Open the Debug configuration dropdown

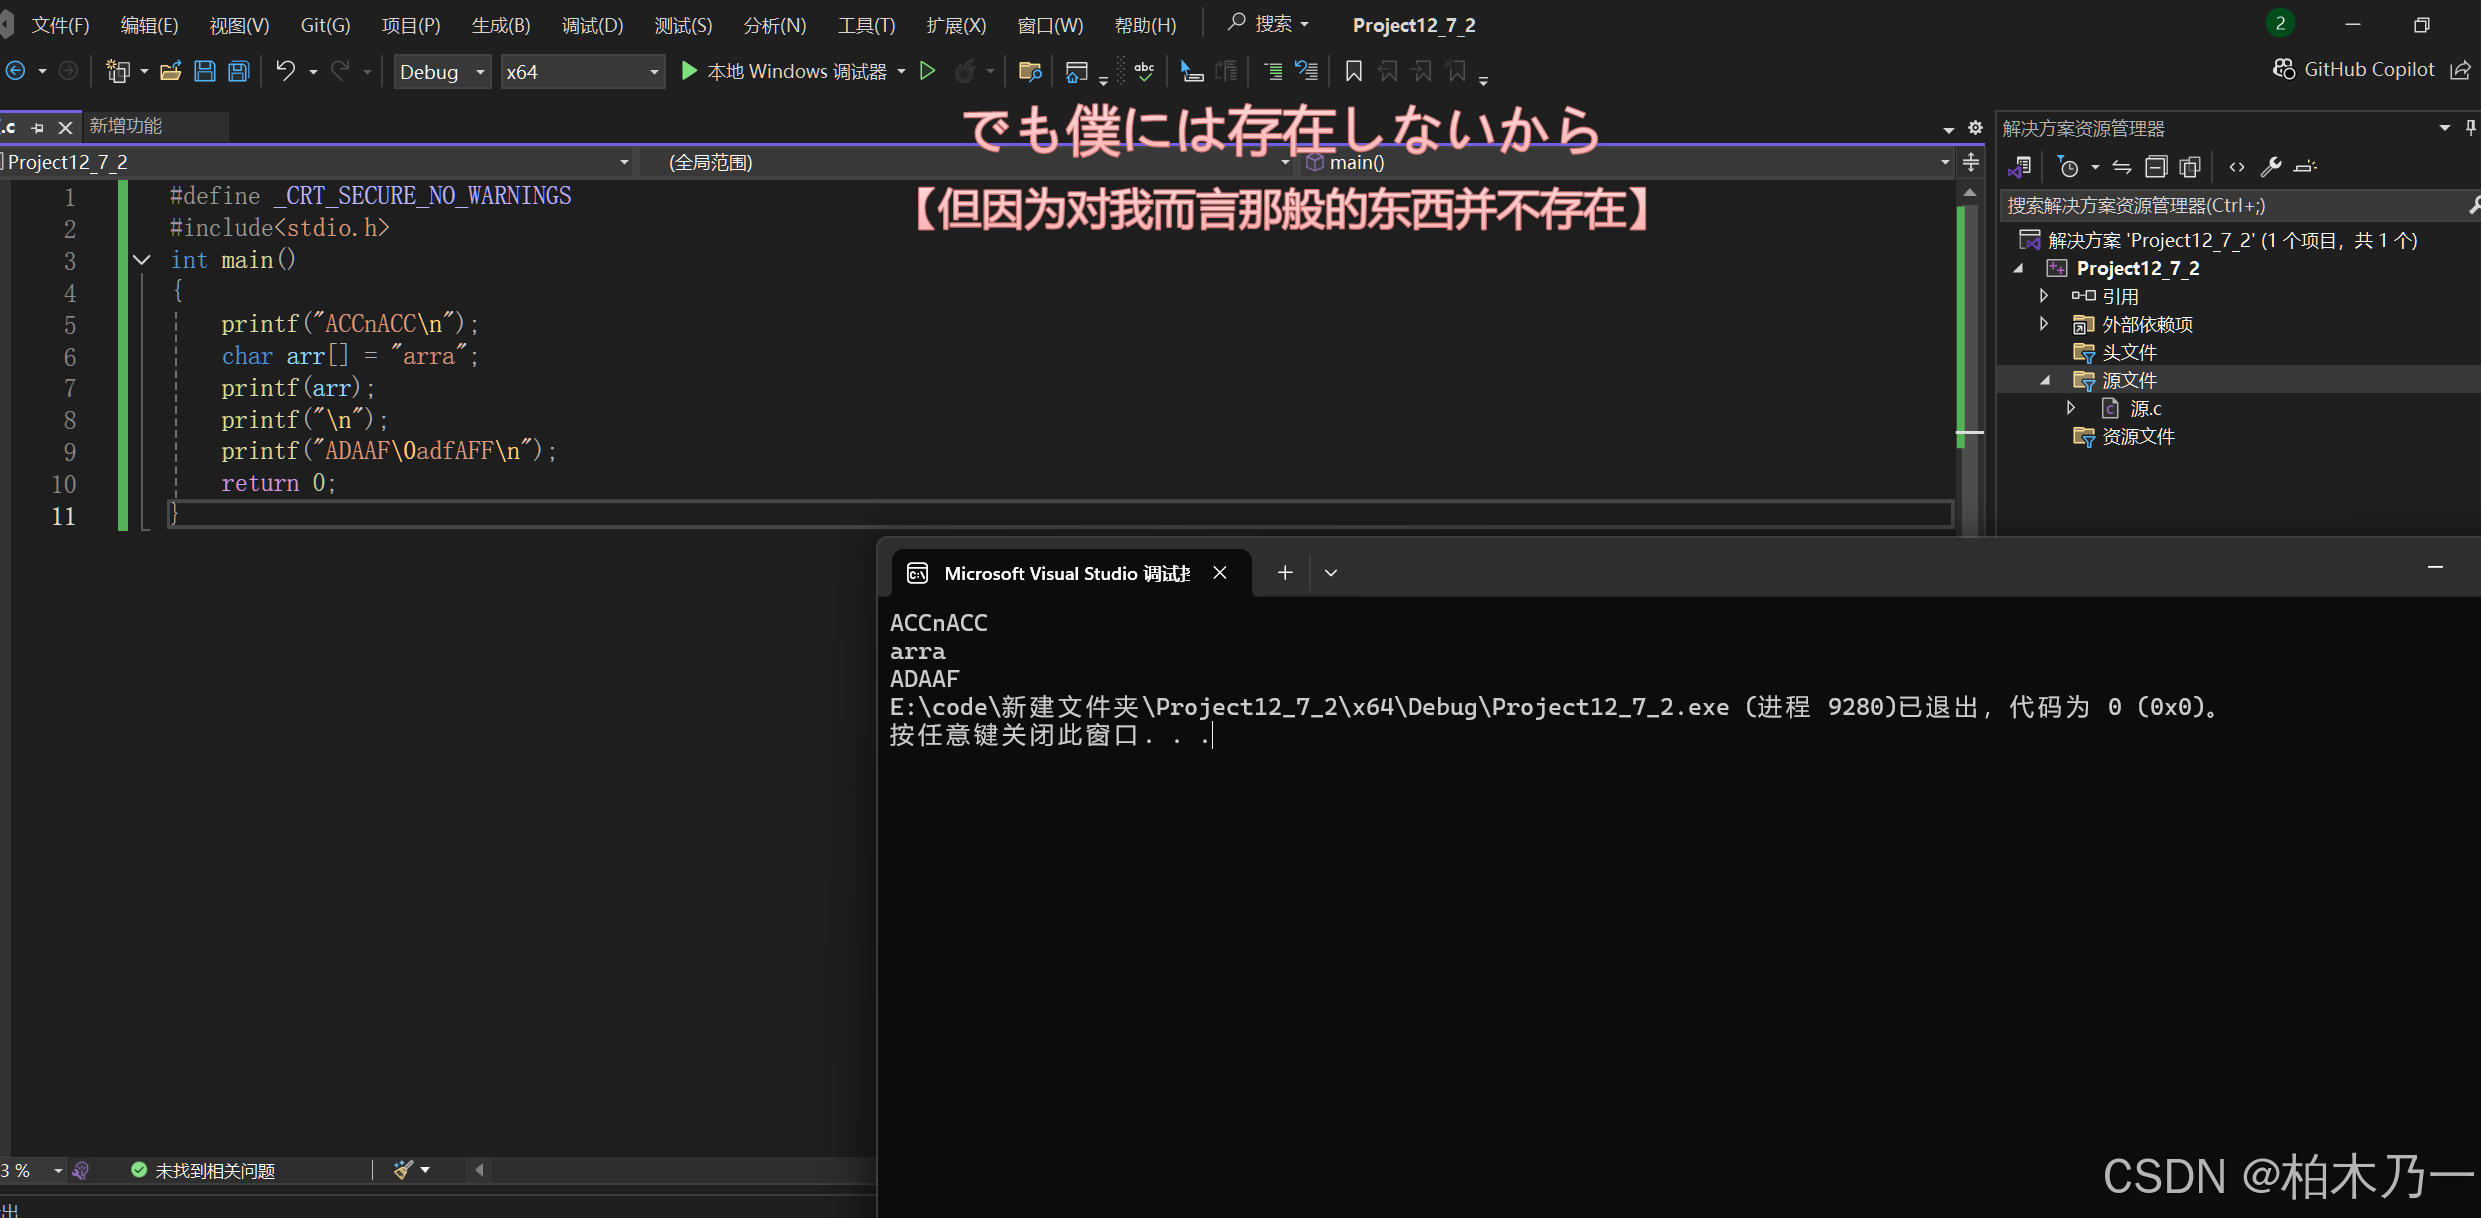click(x=442, y=72)
